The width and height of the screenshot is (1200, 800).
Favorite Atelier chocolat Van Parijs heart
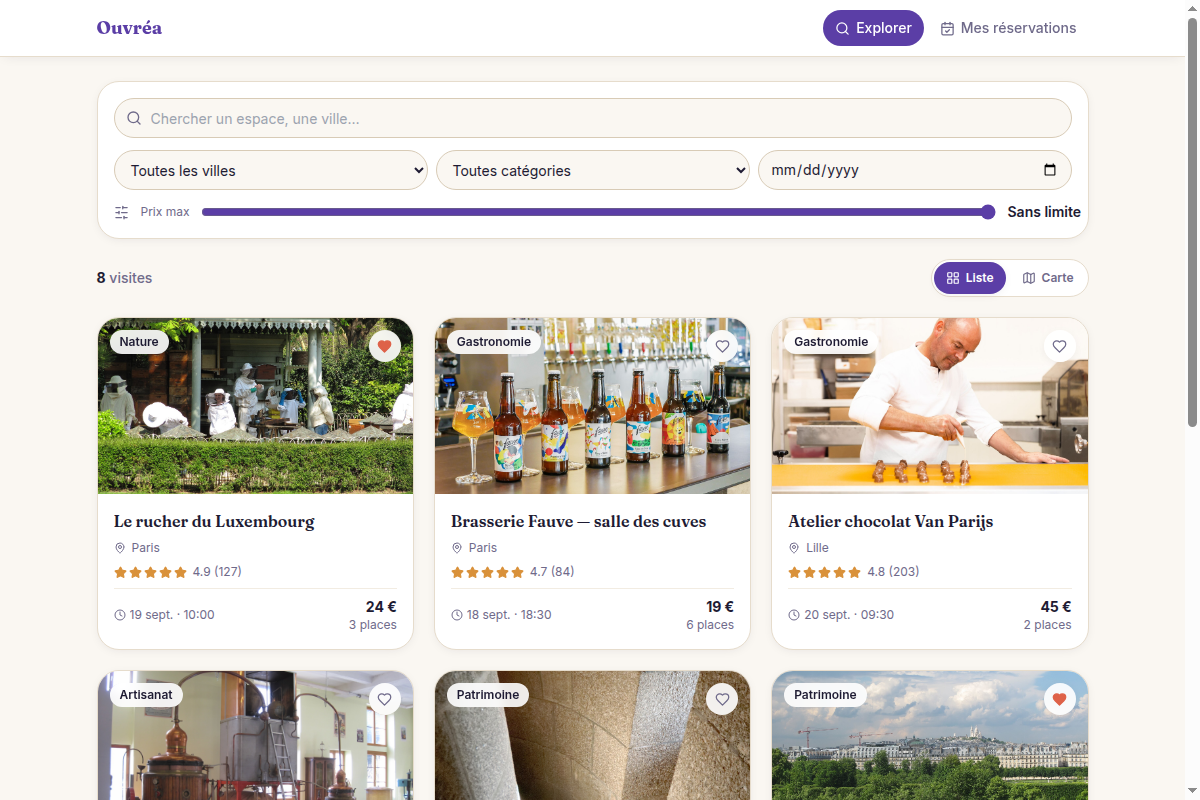[1060, 346]
